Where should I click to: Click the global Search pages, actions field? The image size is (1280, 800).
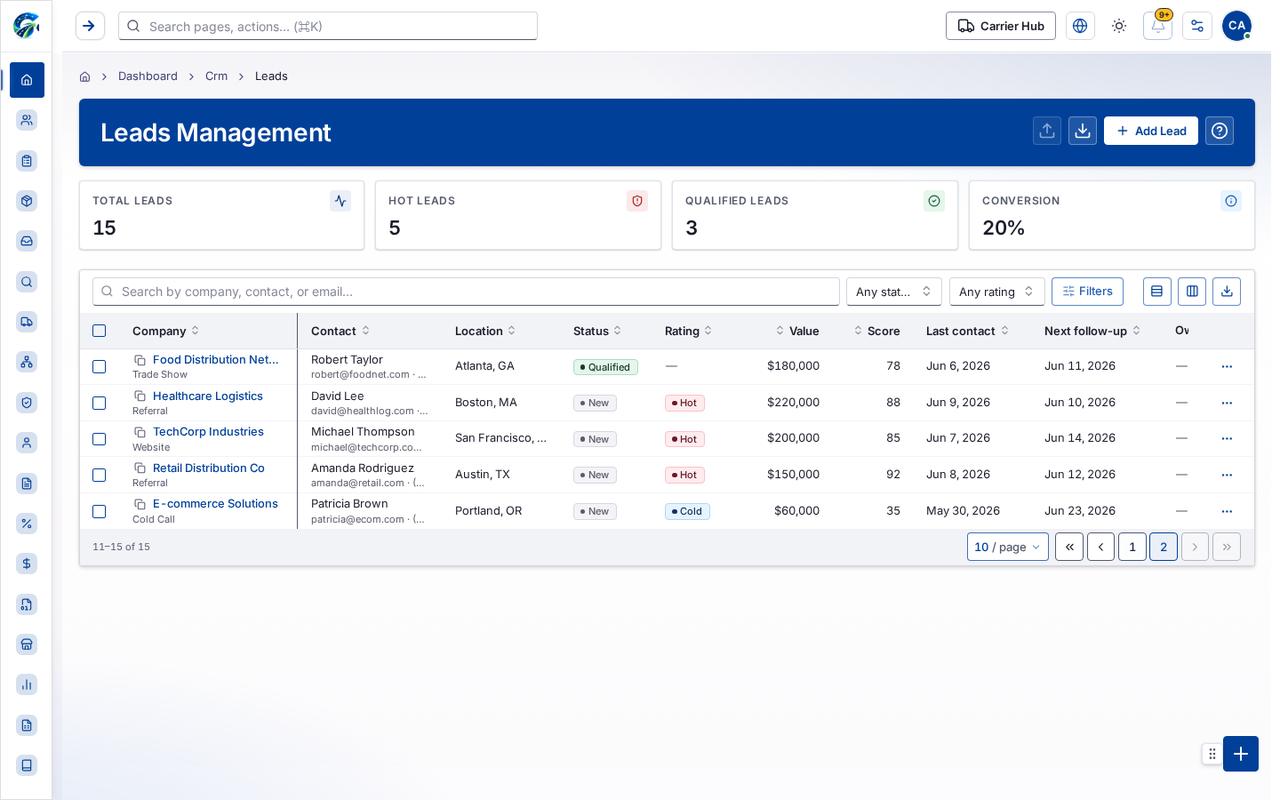328,26
